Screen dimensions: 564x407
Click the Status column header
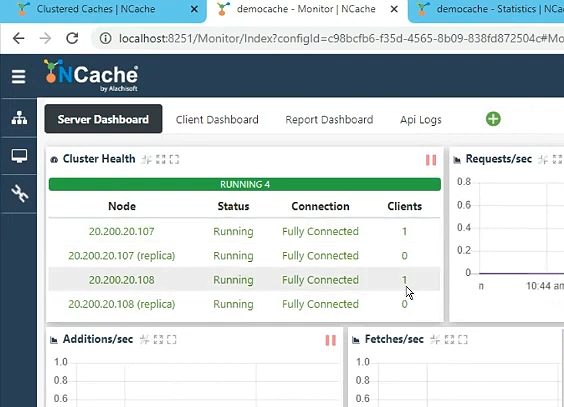tap(233, 206)
